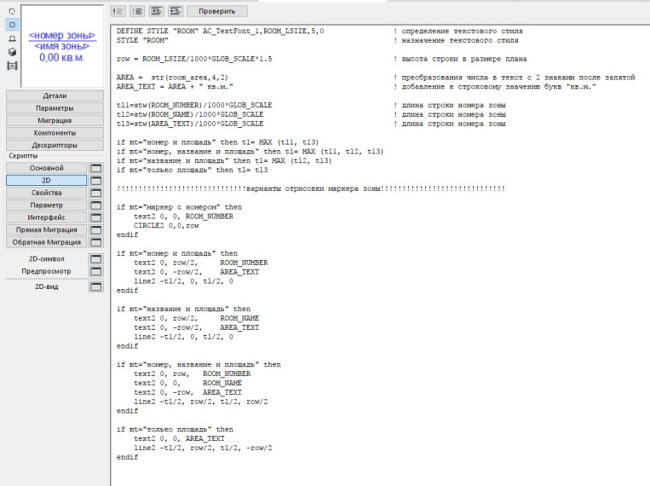Click the fourth indent icon beside Проверить

174,11
